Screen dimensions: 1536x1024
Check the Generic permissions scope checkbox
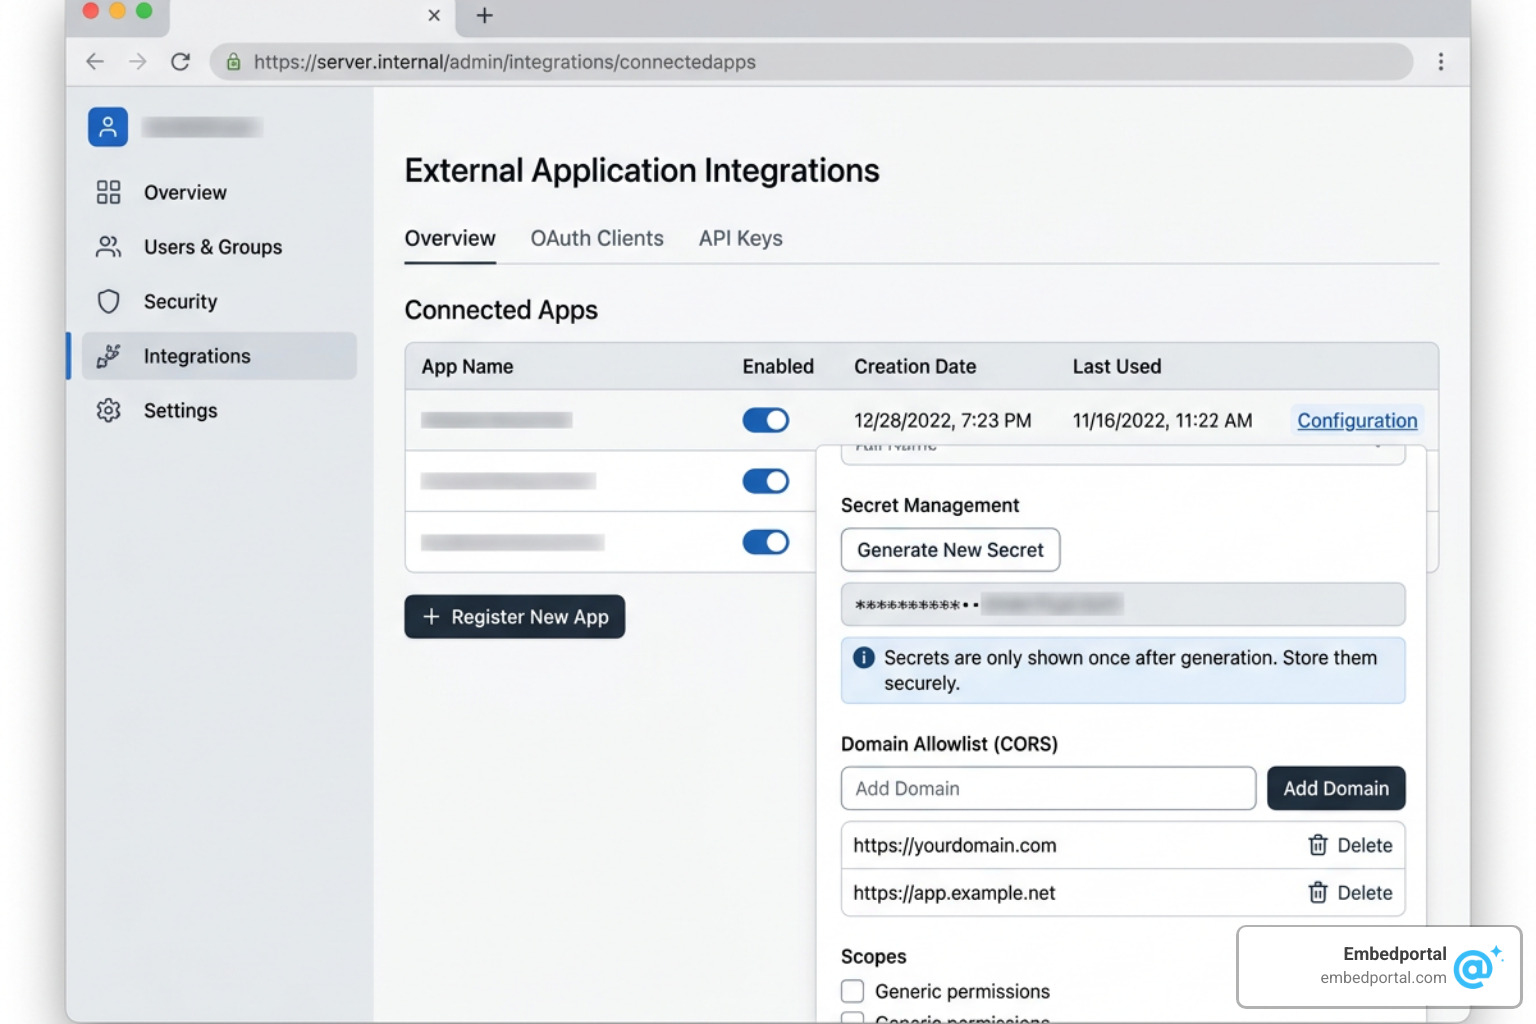(x=852, y=991)
